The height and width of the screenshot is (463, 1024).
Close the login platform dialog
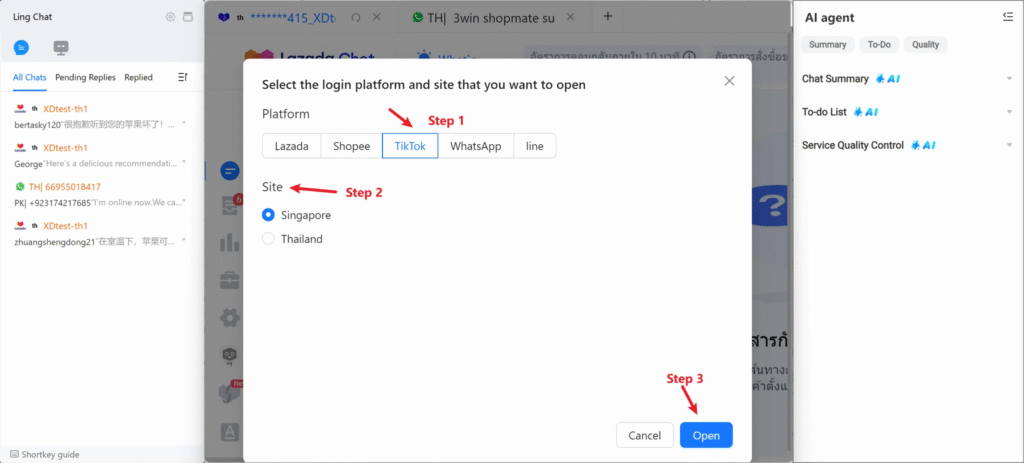(729, 81)
